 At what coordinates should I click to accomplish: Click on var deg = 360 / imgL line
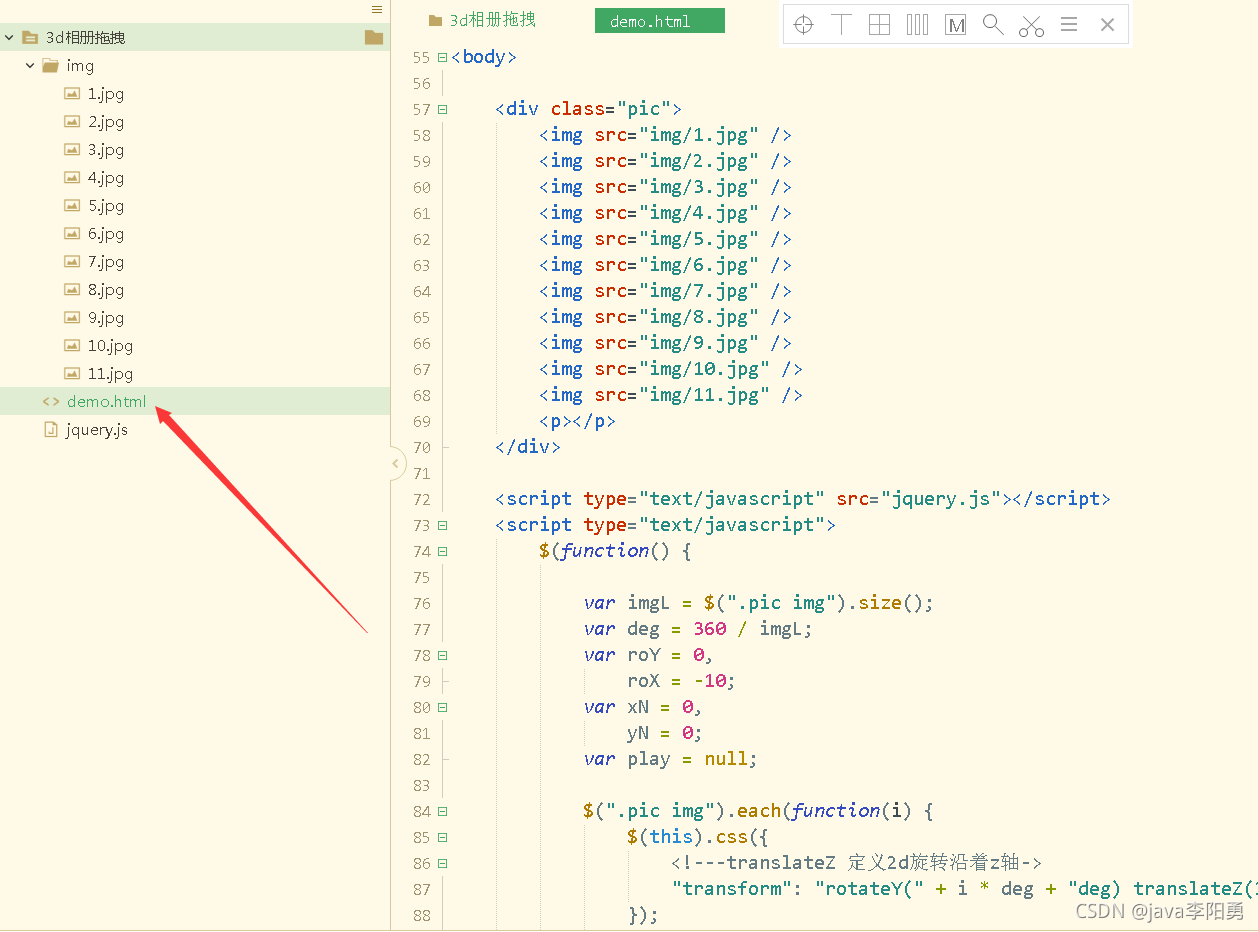tap(698, 629)
